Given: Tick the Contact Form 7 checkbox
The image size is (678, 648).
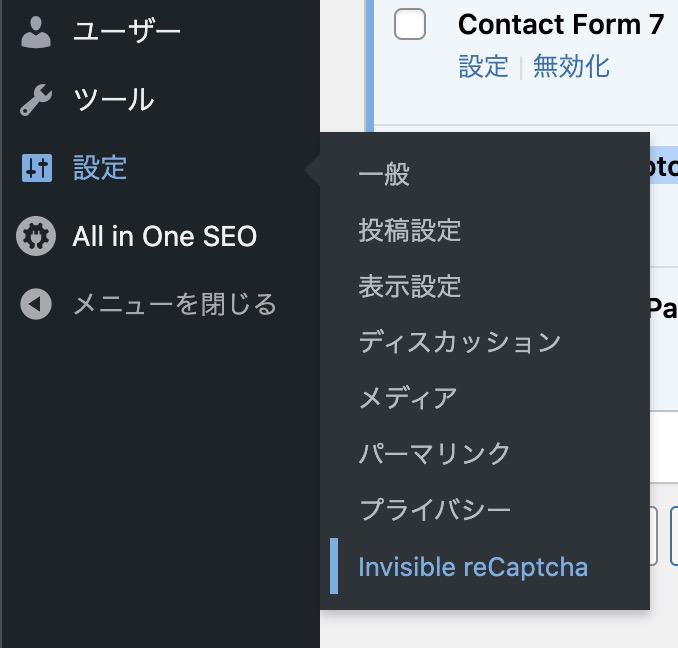Looking at the screenshot, I should pos(409,24).
